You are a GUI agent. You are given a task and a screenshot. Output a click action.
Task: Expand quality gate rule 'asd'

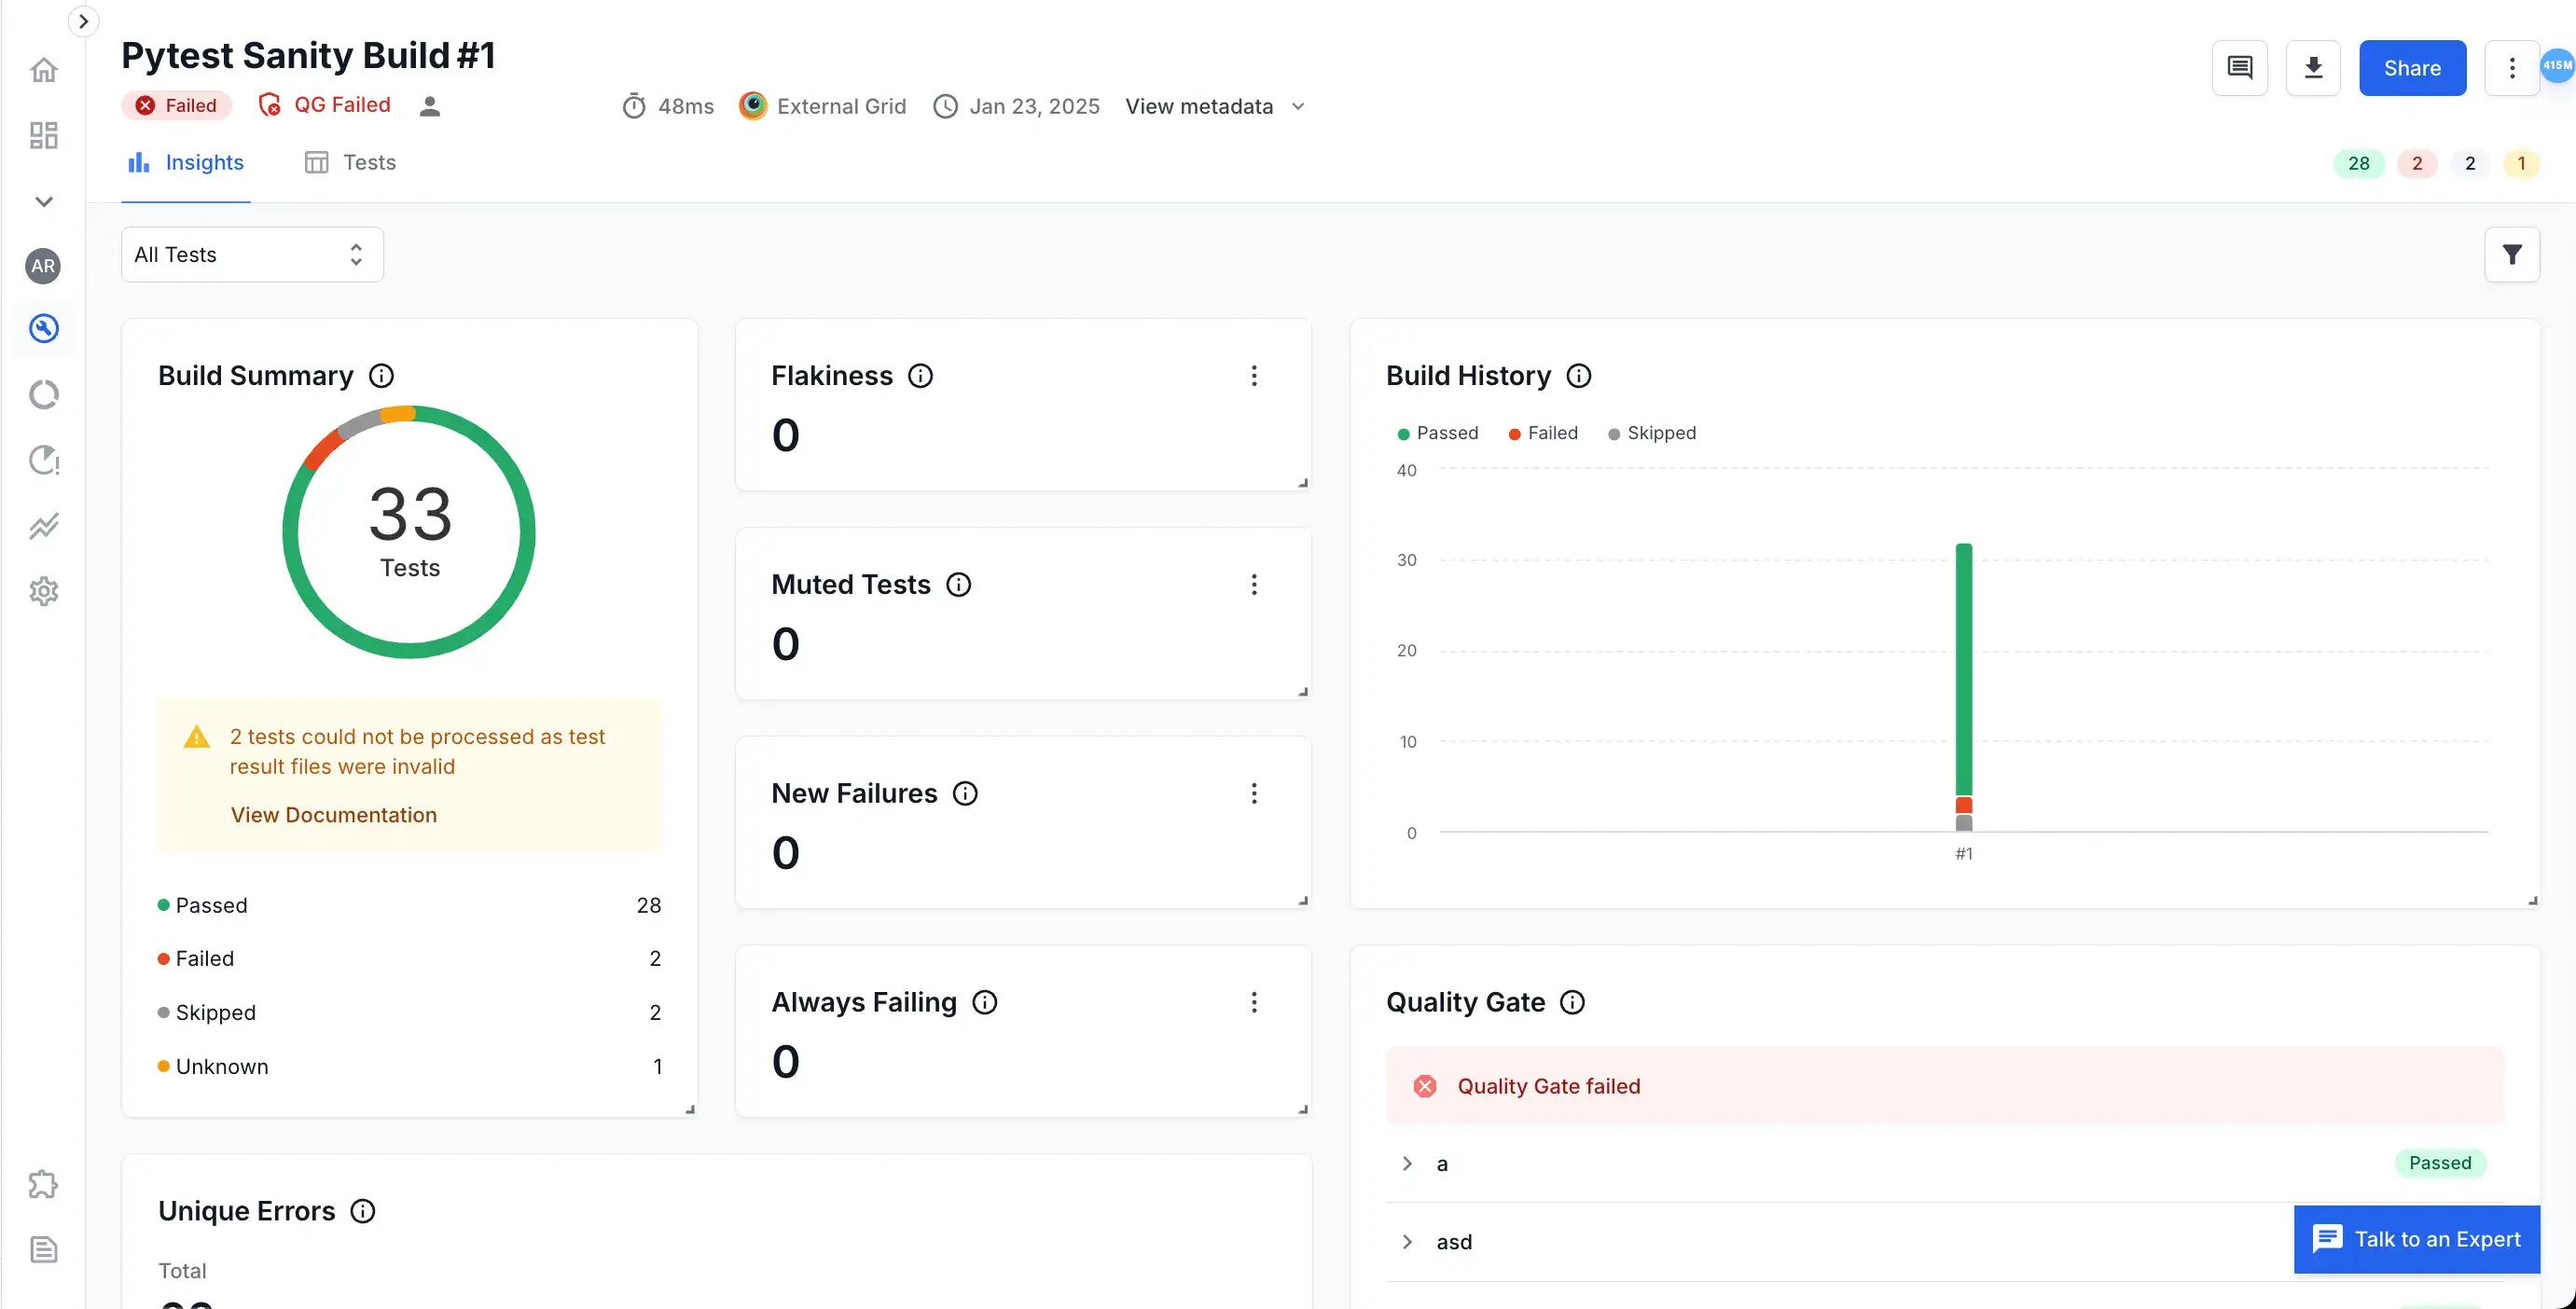[x=1407, y=1241]
